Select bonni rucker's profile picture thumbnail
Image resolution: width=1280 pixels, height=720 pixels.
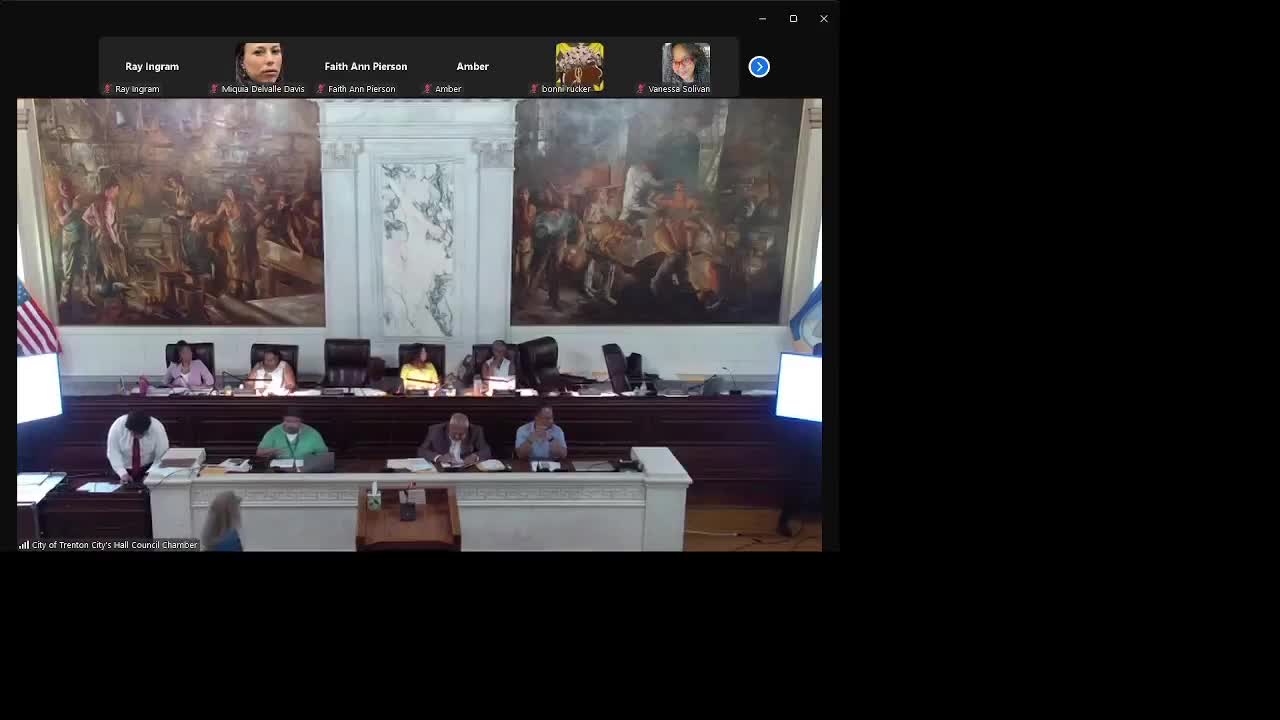pos(580,67)
